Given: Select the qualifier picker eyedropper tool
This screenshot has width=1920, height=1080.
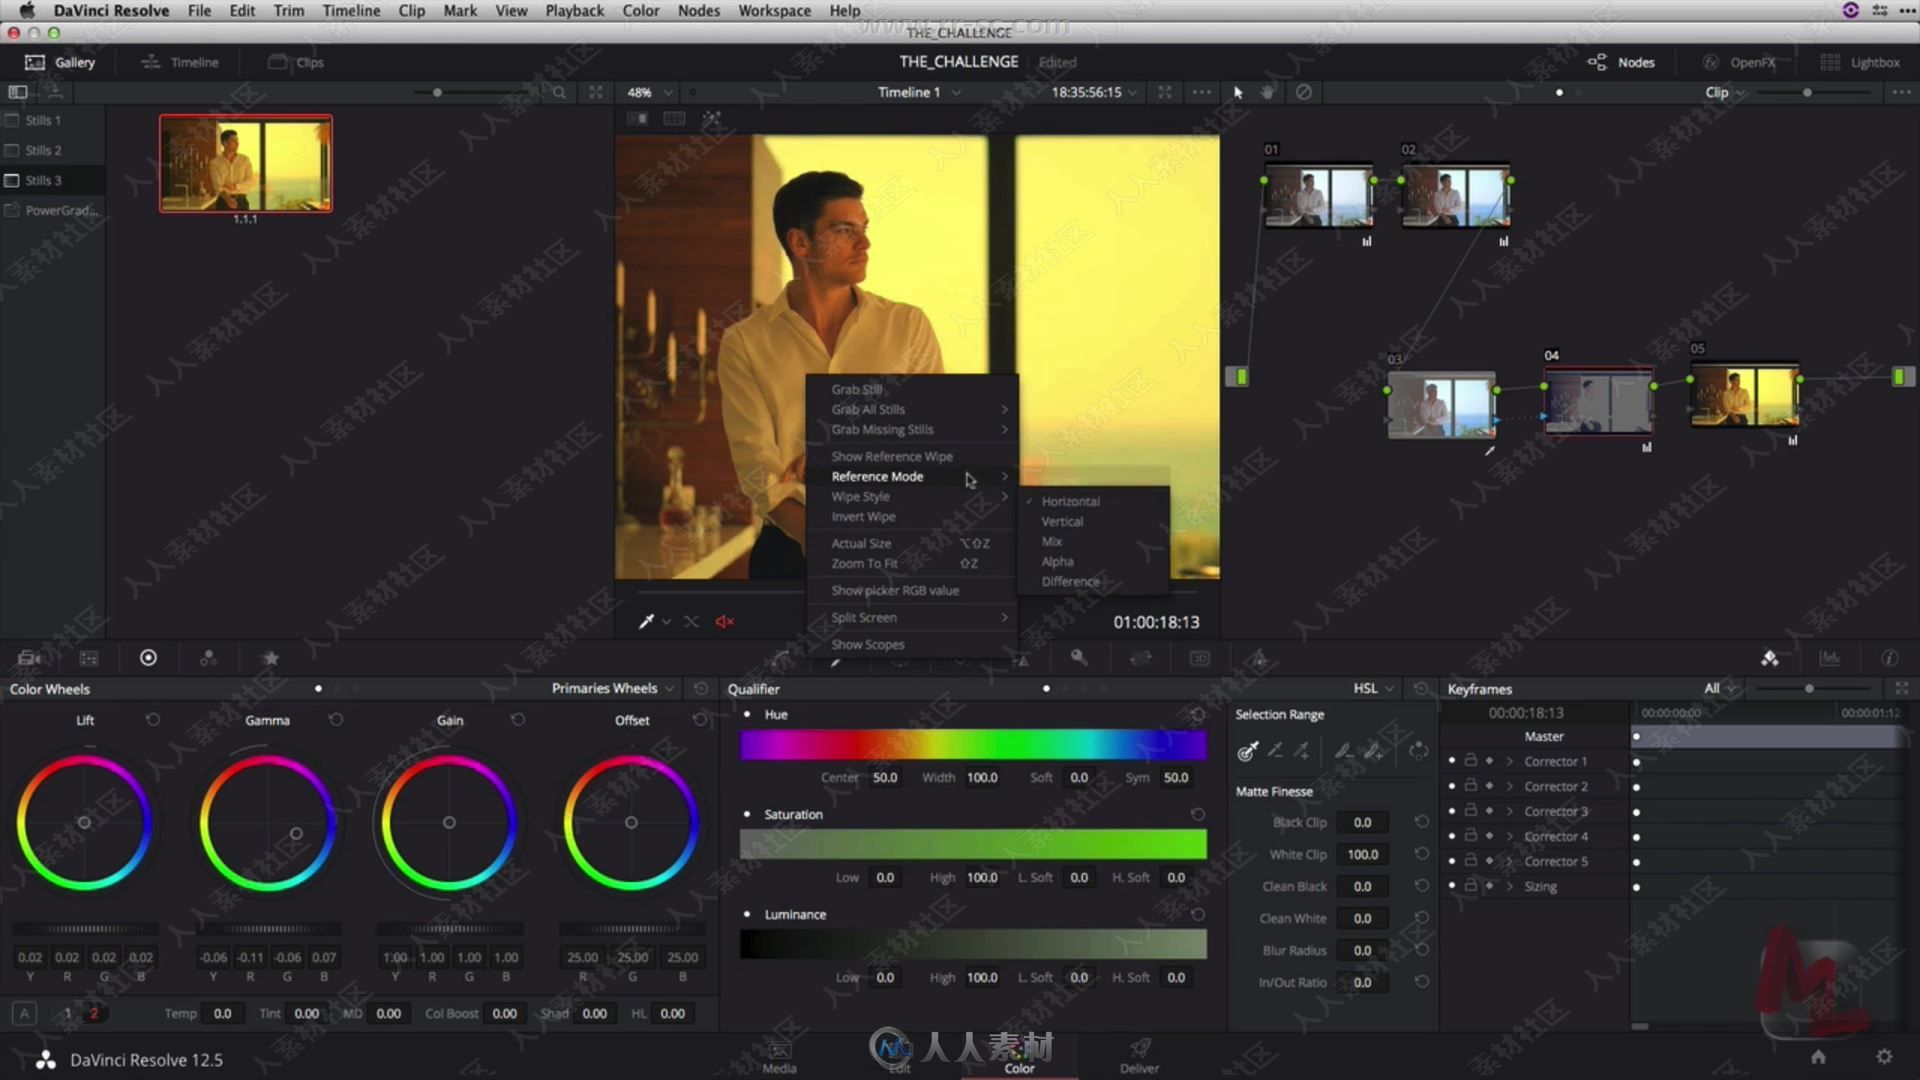Looking at the screenshot, I should tap(1248, 751).
